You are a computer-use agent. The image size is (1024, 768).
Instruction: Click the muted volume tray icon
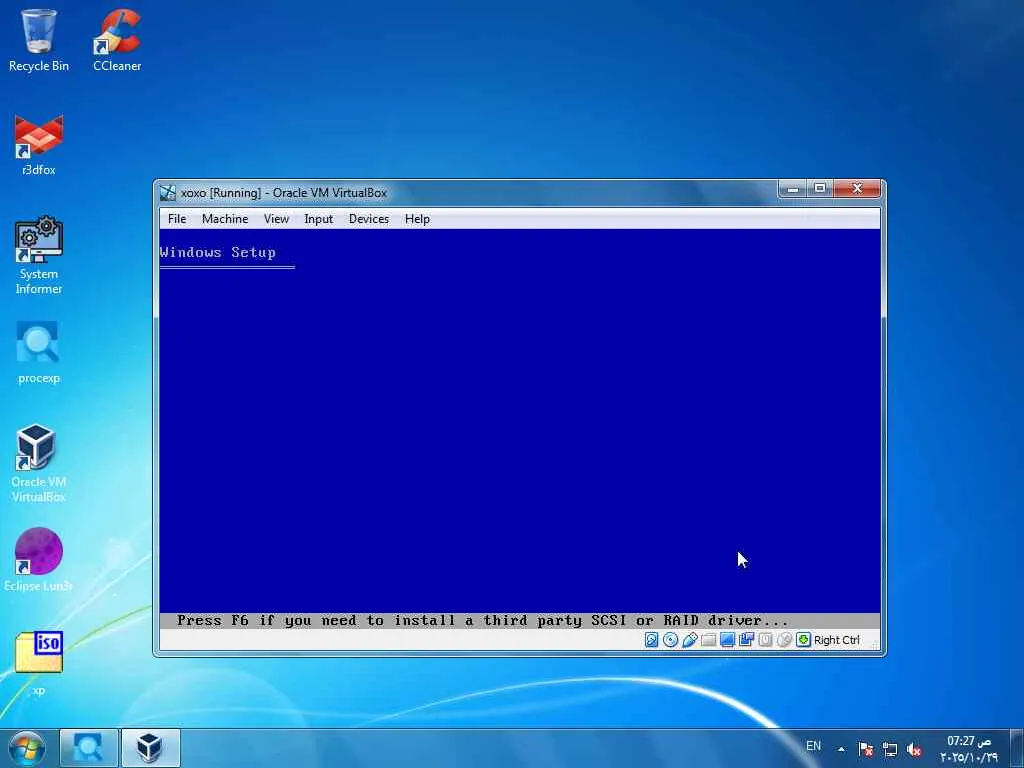914,750
